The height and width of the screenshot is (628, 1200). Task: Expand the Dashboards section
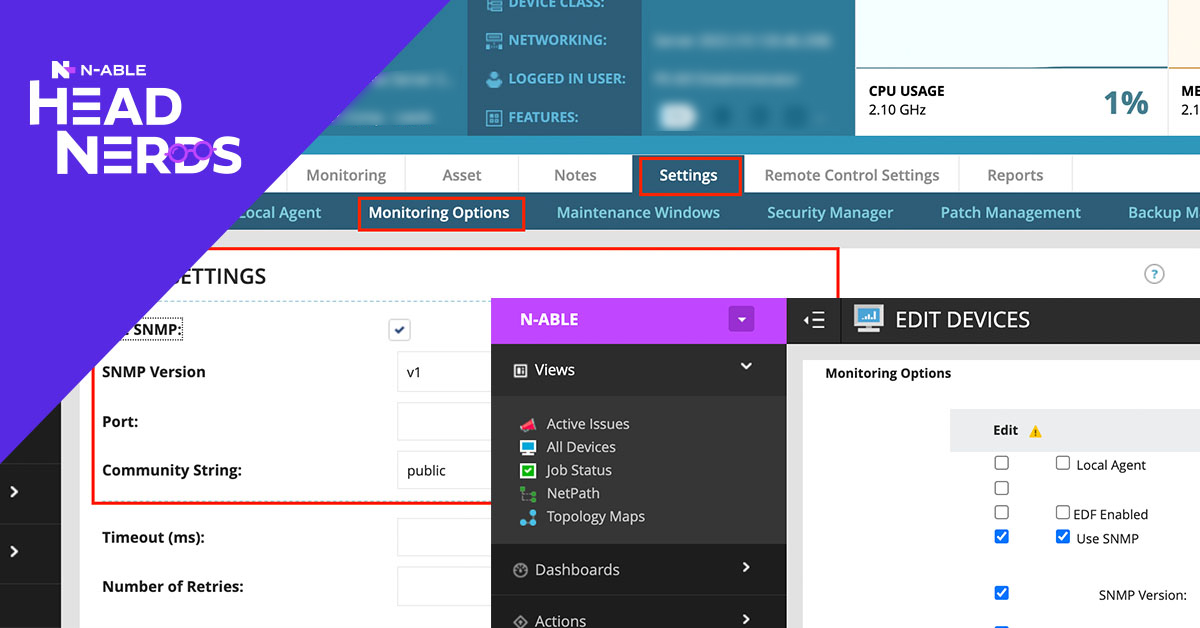coord(746,568)
